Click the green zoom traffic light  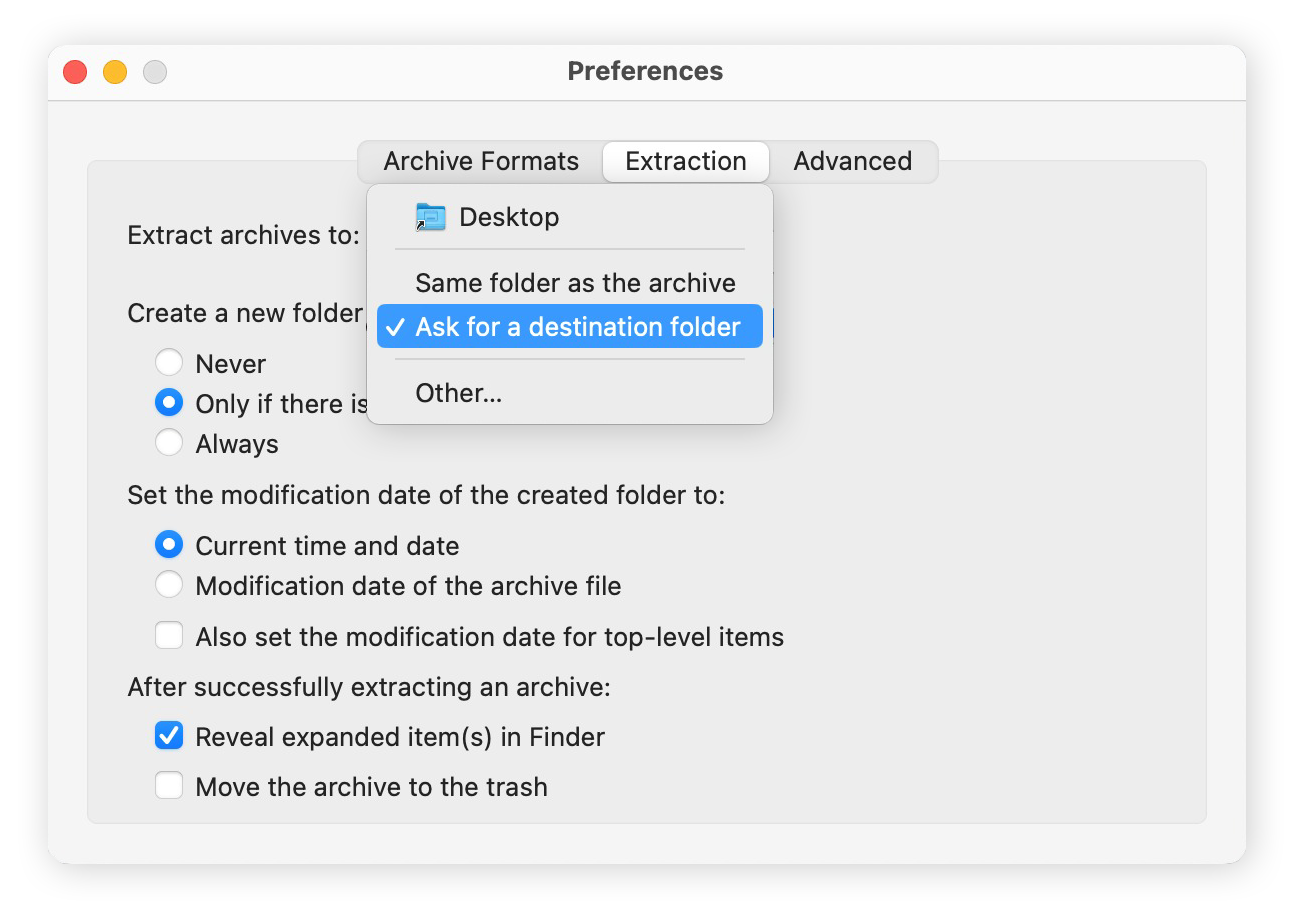click(x=155, y=72)
